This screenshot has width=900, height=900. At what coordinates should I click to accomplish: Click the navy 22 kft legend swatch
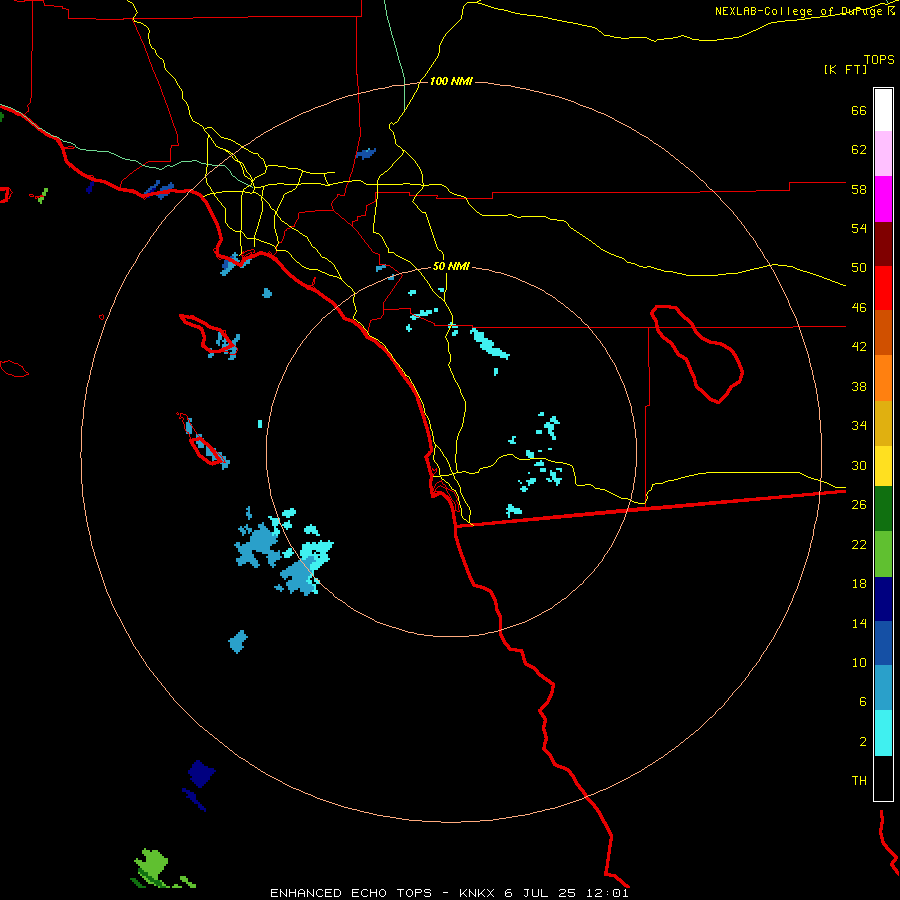coord(883,599)
